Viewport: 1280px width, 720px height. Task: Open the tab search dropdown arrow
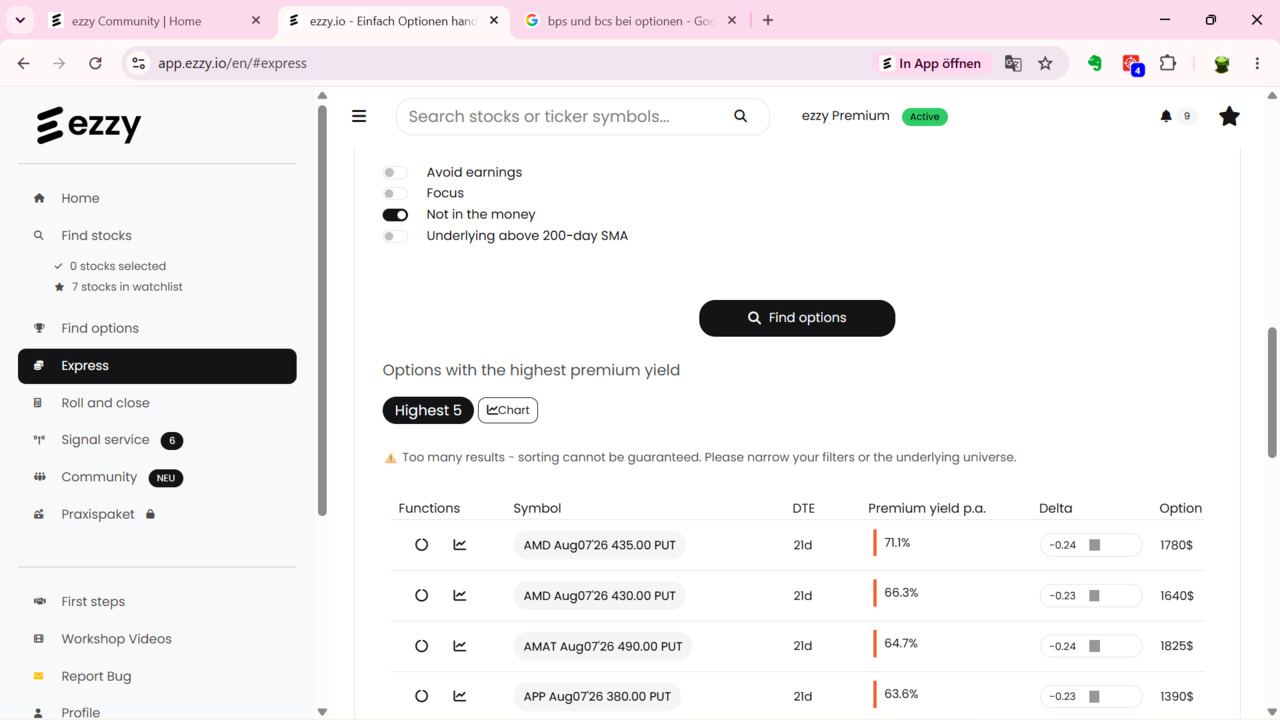tap(20, 20)
